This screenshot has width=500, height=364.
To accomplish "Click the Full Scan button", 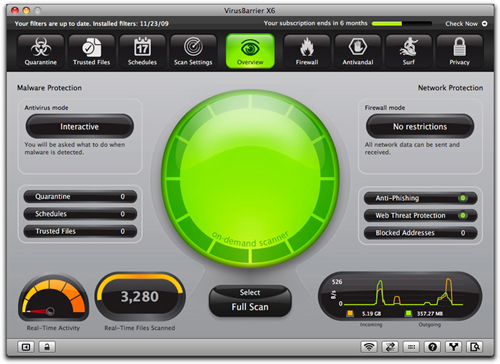I will tap(250, 307).
